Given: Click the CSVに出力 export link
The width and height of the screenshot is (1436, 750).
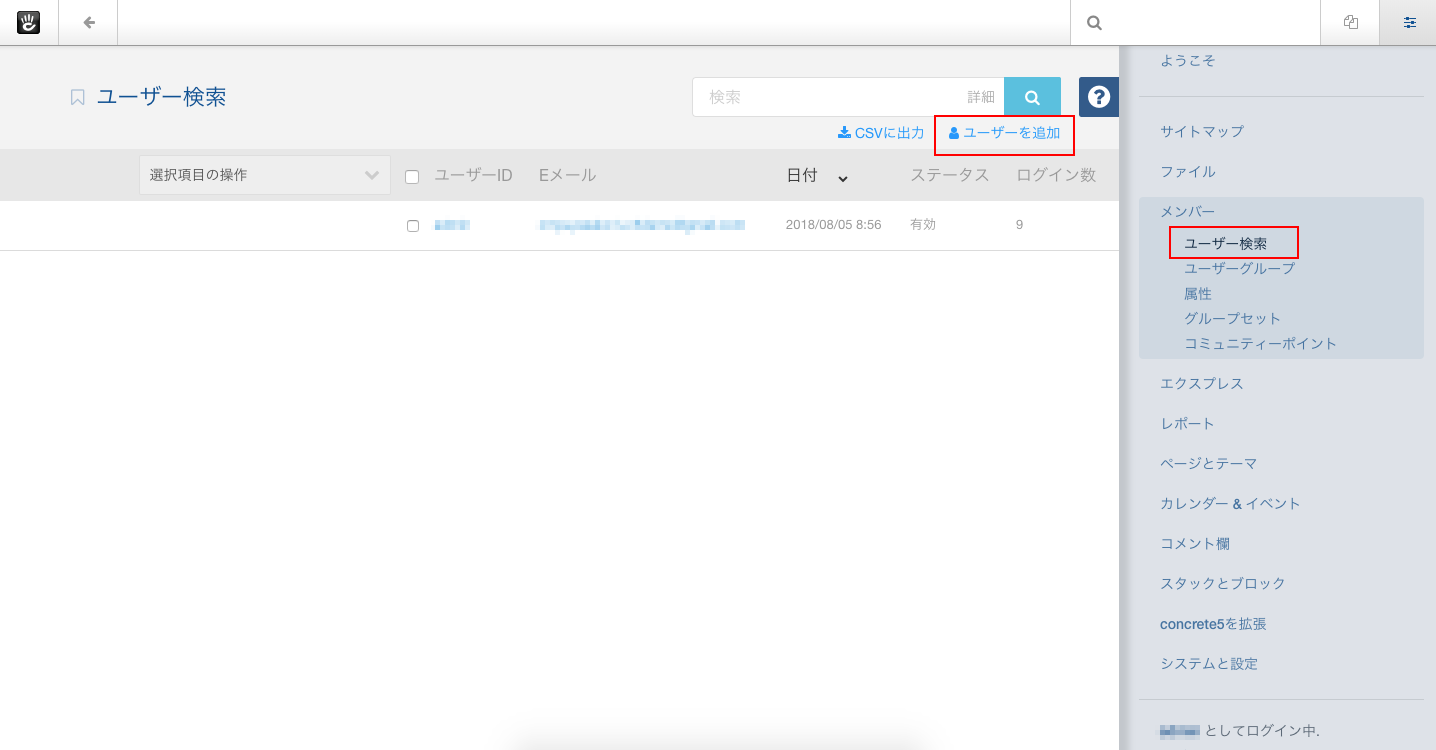Looking at the screenshot, I should [x=881, y=132].
